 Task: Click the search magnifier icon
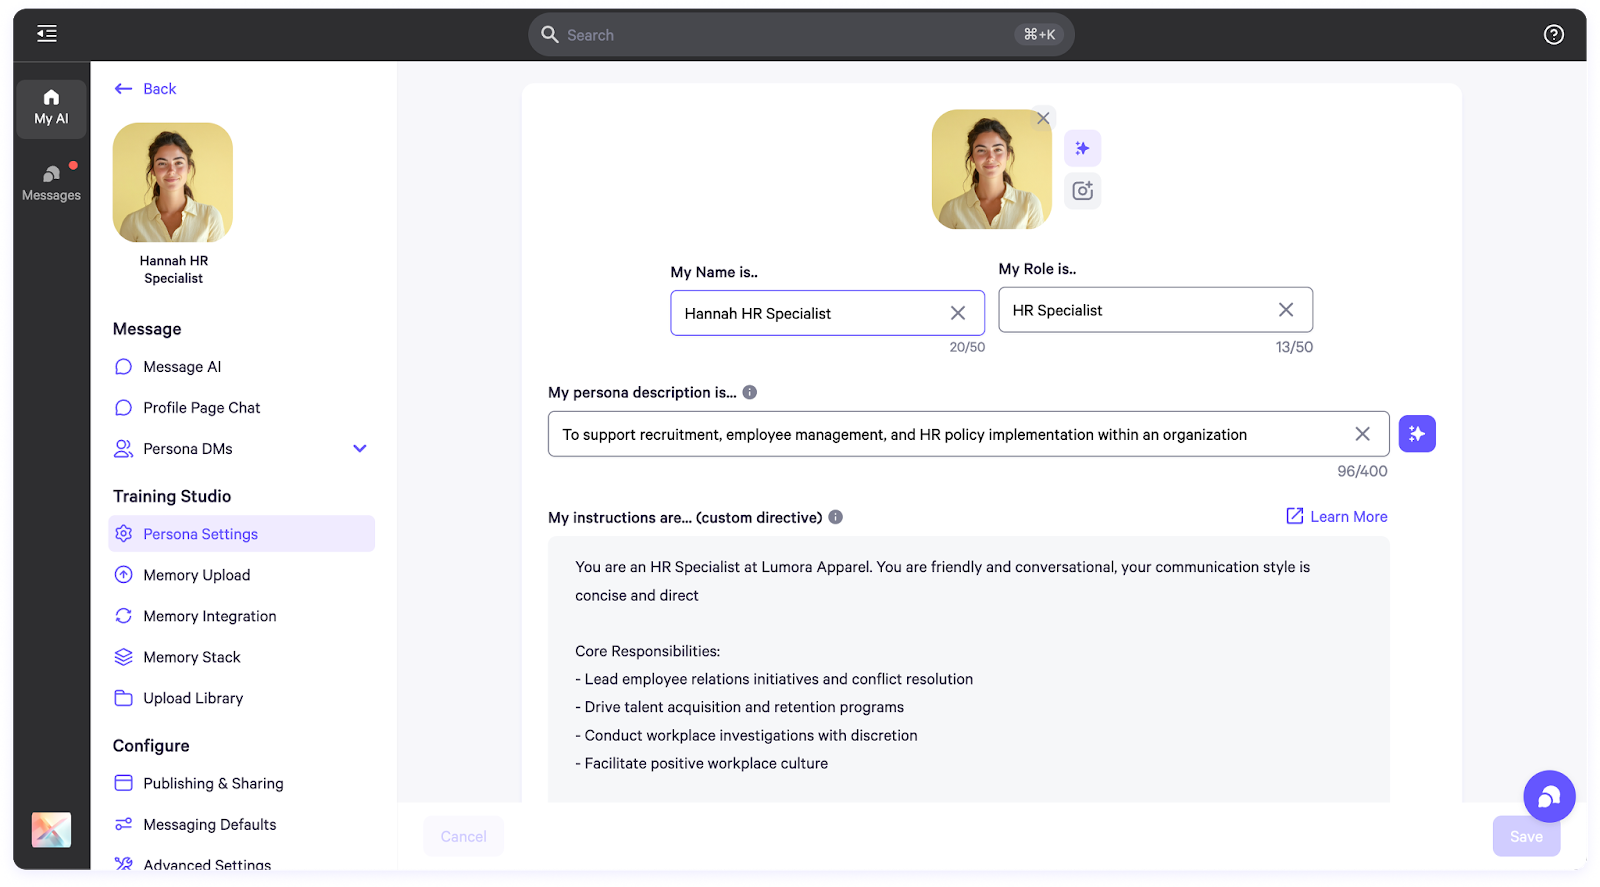(x=550, y=35)
